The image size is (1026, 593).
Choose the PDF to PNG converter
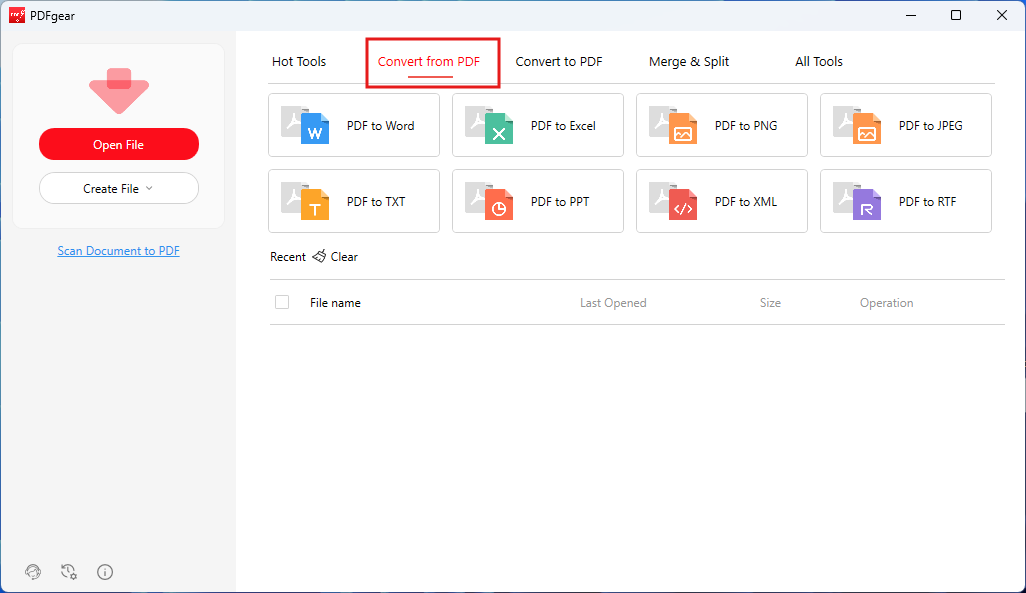[722, 125]
